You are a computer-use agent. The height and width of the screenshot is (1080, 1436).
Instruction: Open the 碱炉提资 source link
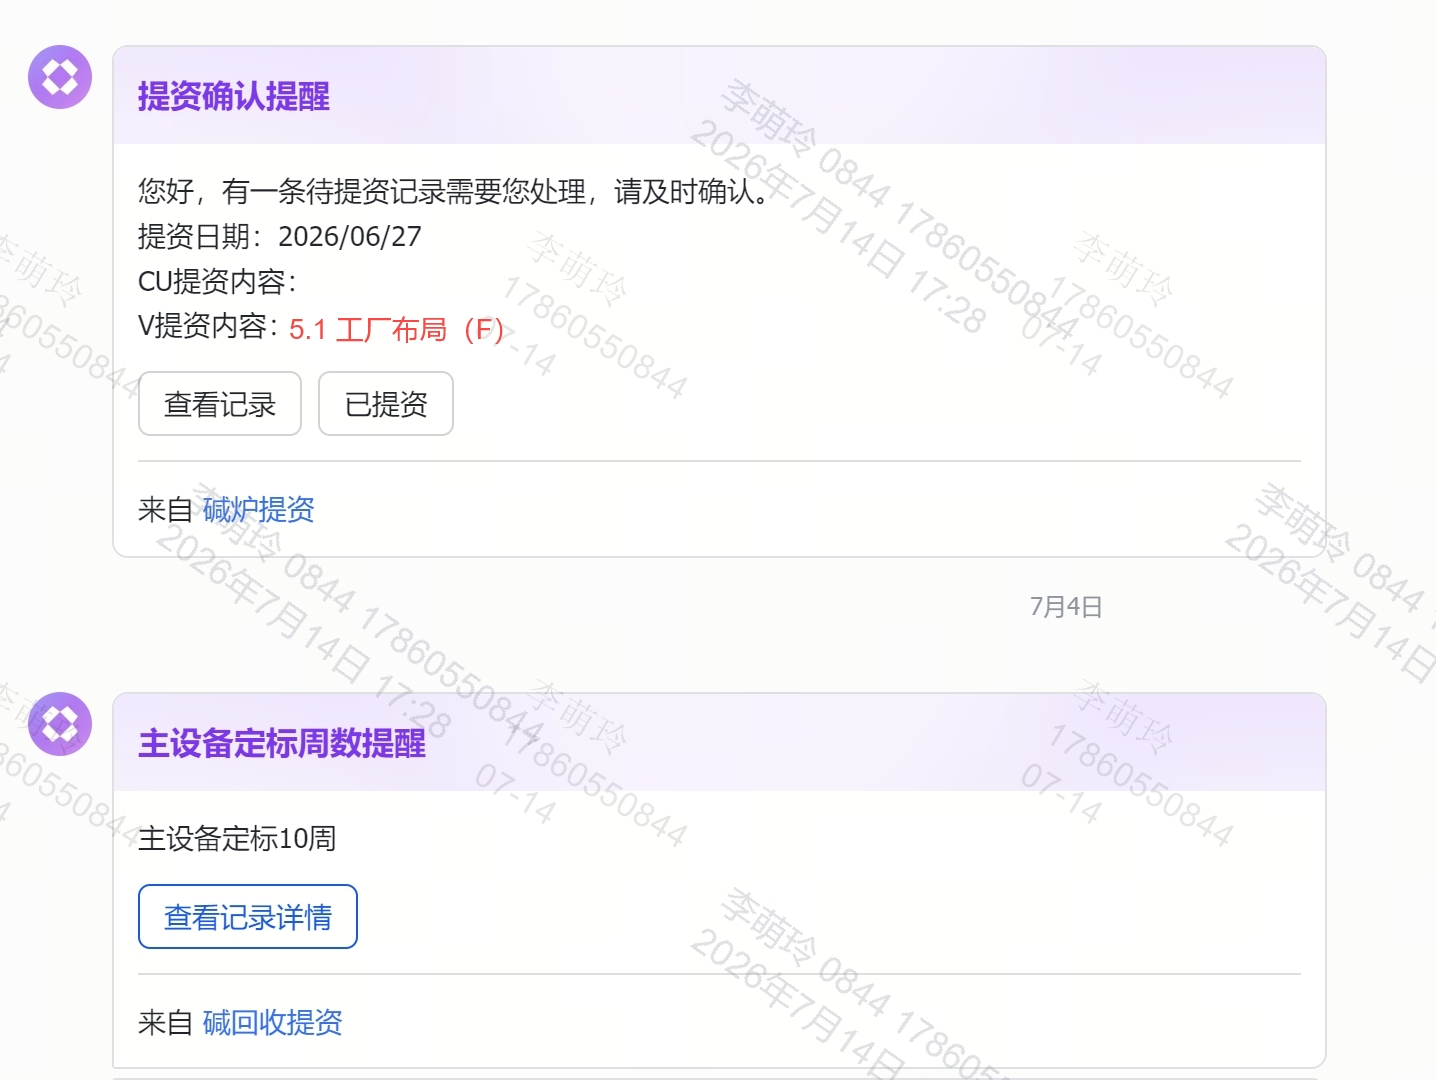[x=259, y=510]
